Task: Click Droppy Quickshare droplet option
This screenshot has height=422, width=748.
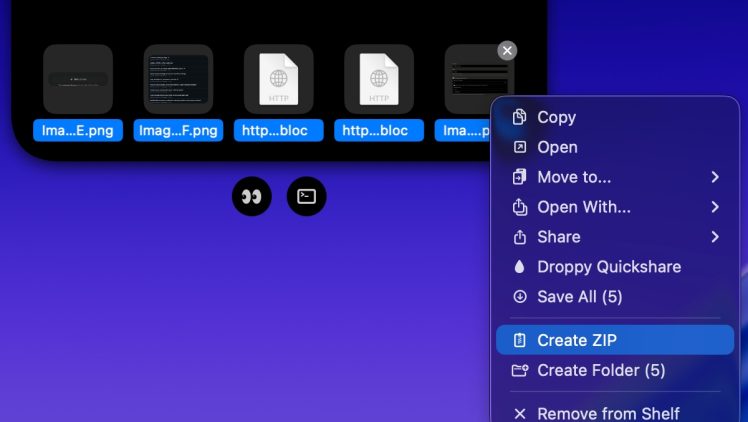Action: click(x=608, y=267)
